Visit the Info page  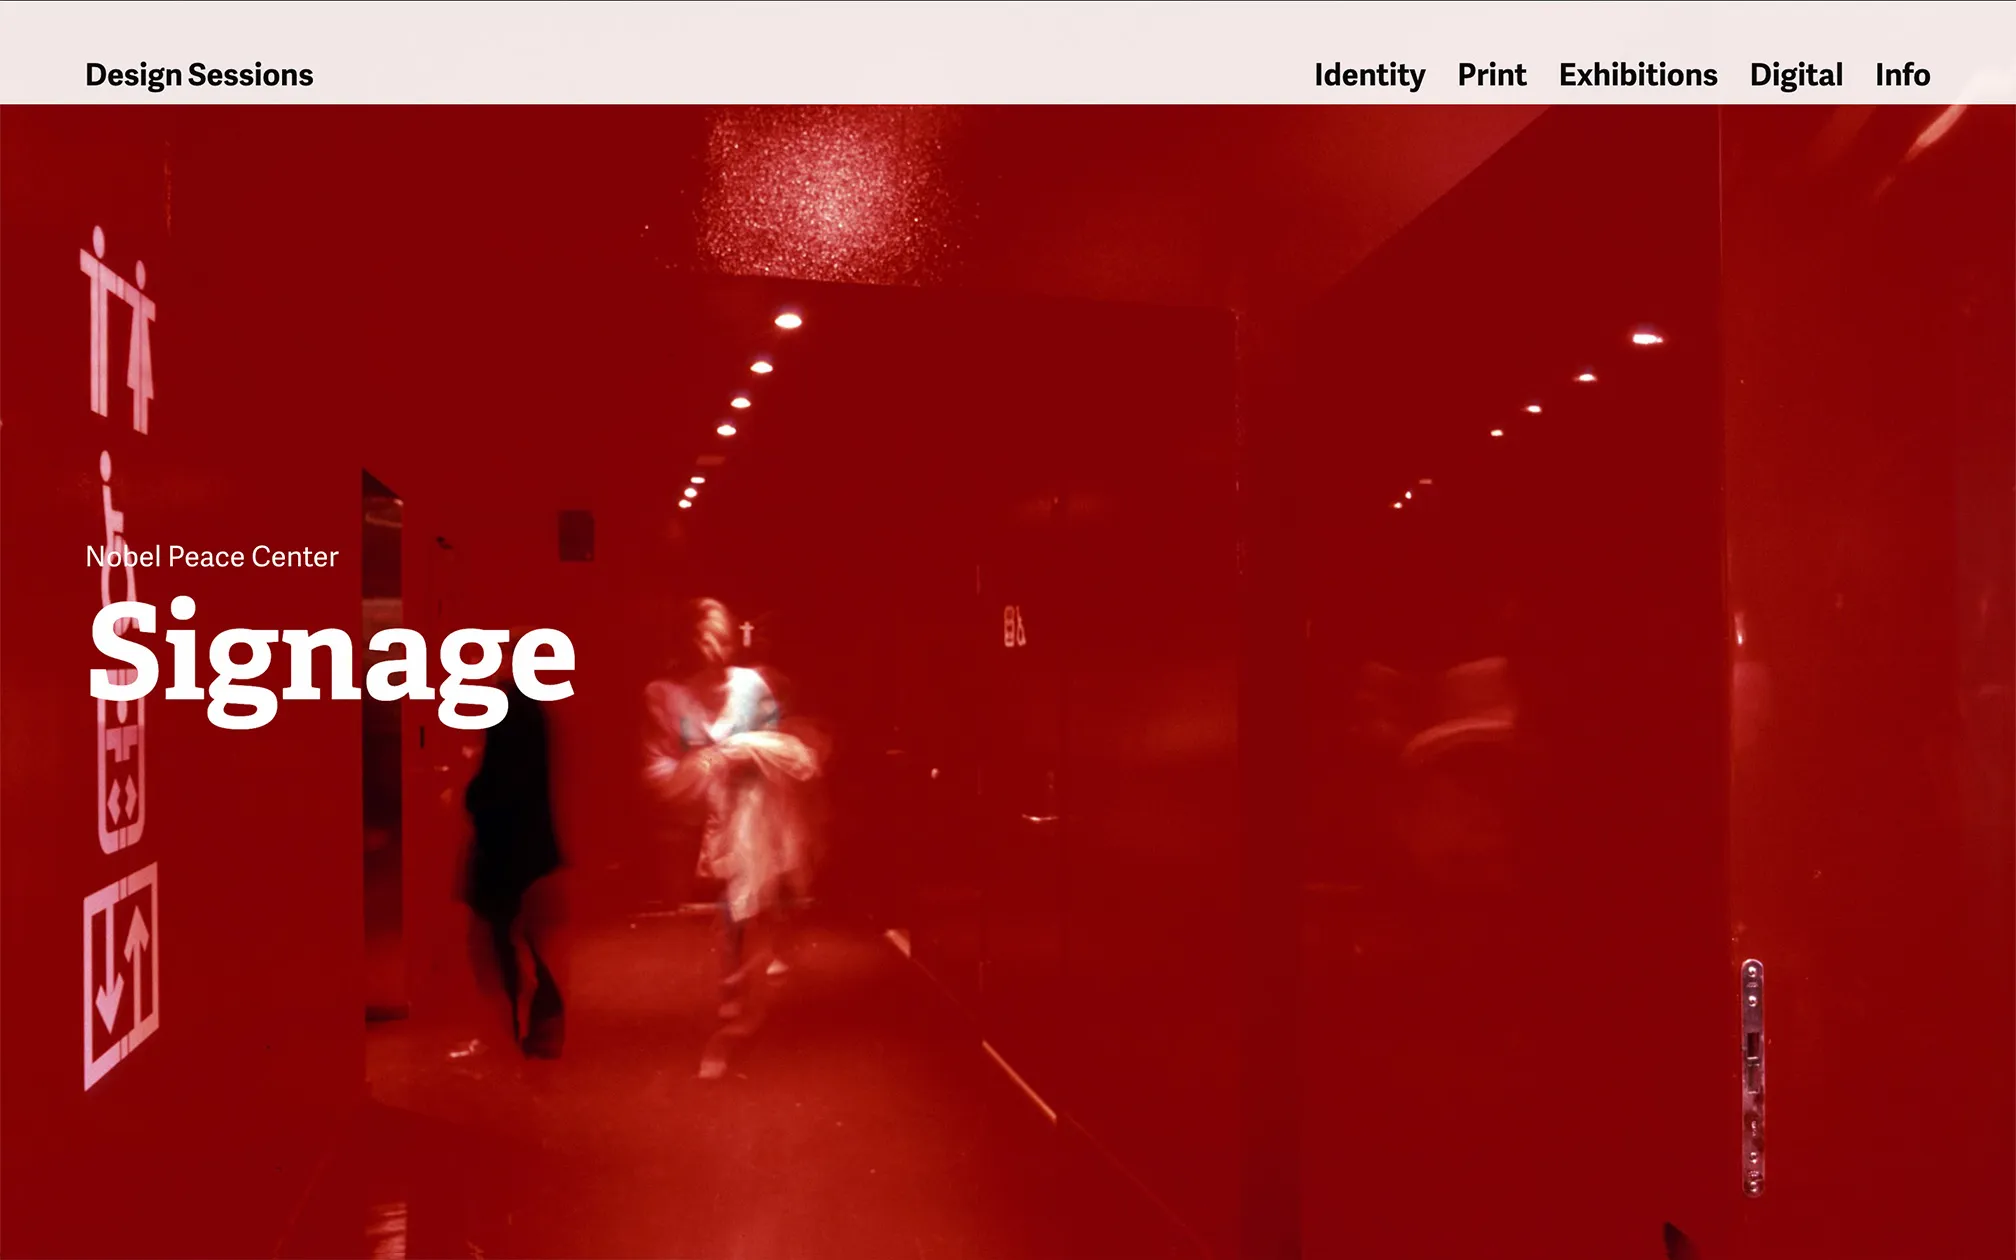click(1902, 75)
